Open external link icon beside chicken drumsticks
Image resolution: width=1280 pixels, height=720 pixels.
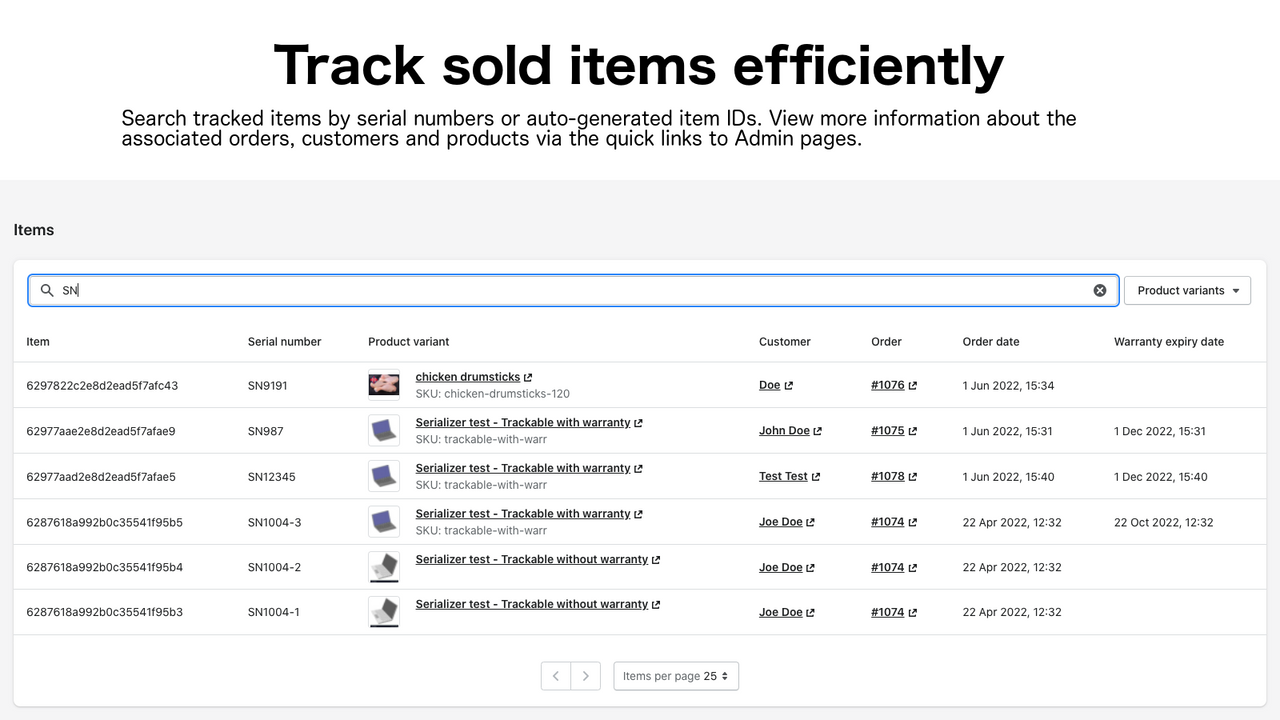pos(528,378)
